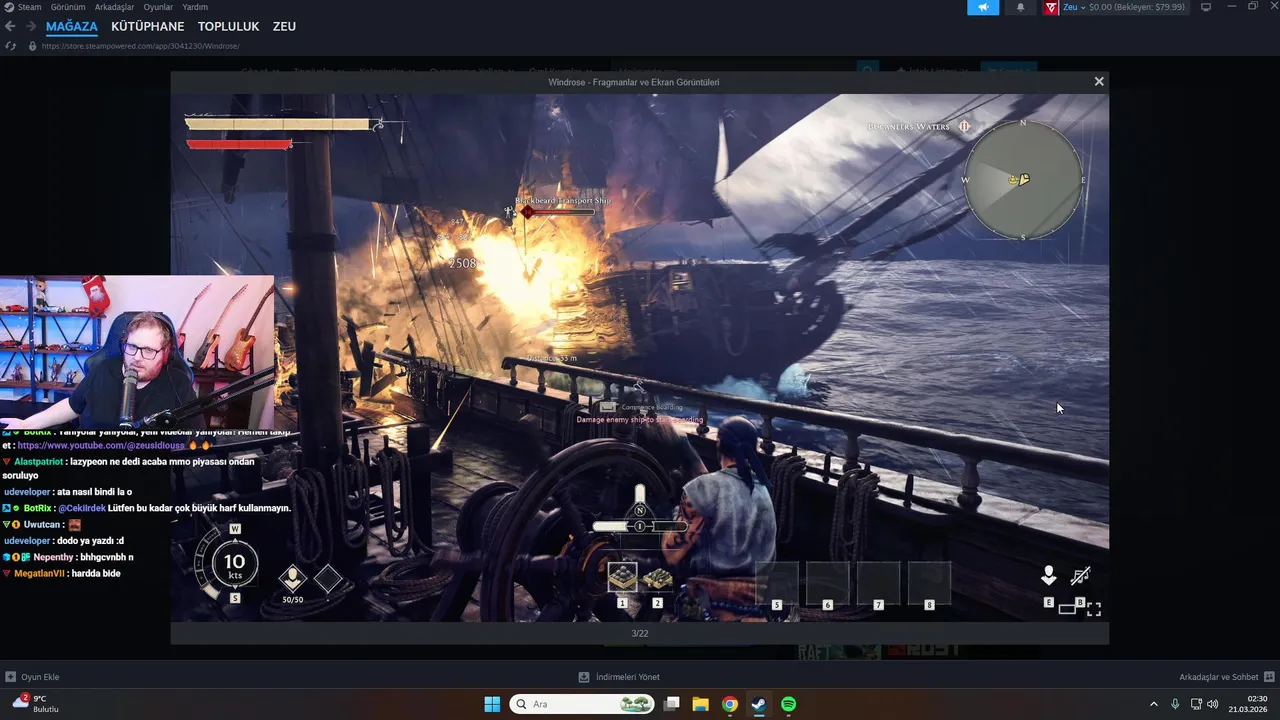Click the 3/22 screenshot counter

click(x=639, y=633)
